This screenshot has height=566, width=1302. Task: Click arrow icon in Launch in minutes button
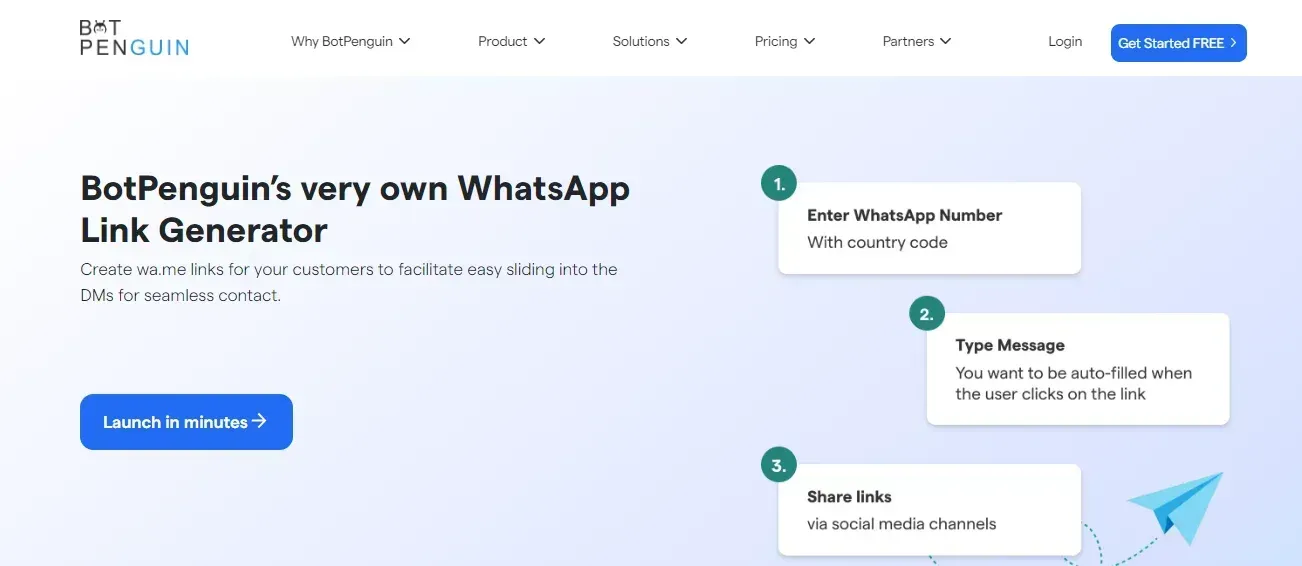(x=259, y=421)
